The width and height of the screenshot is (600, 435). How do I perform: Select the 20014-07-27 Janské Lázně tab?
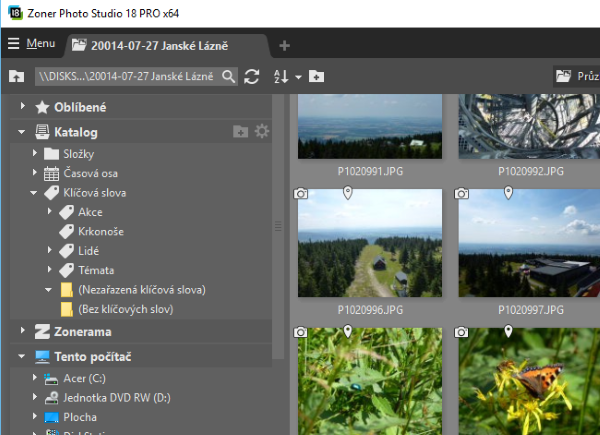(167, 46)
